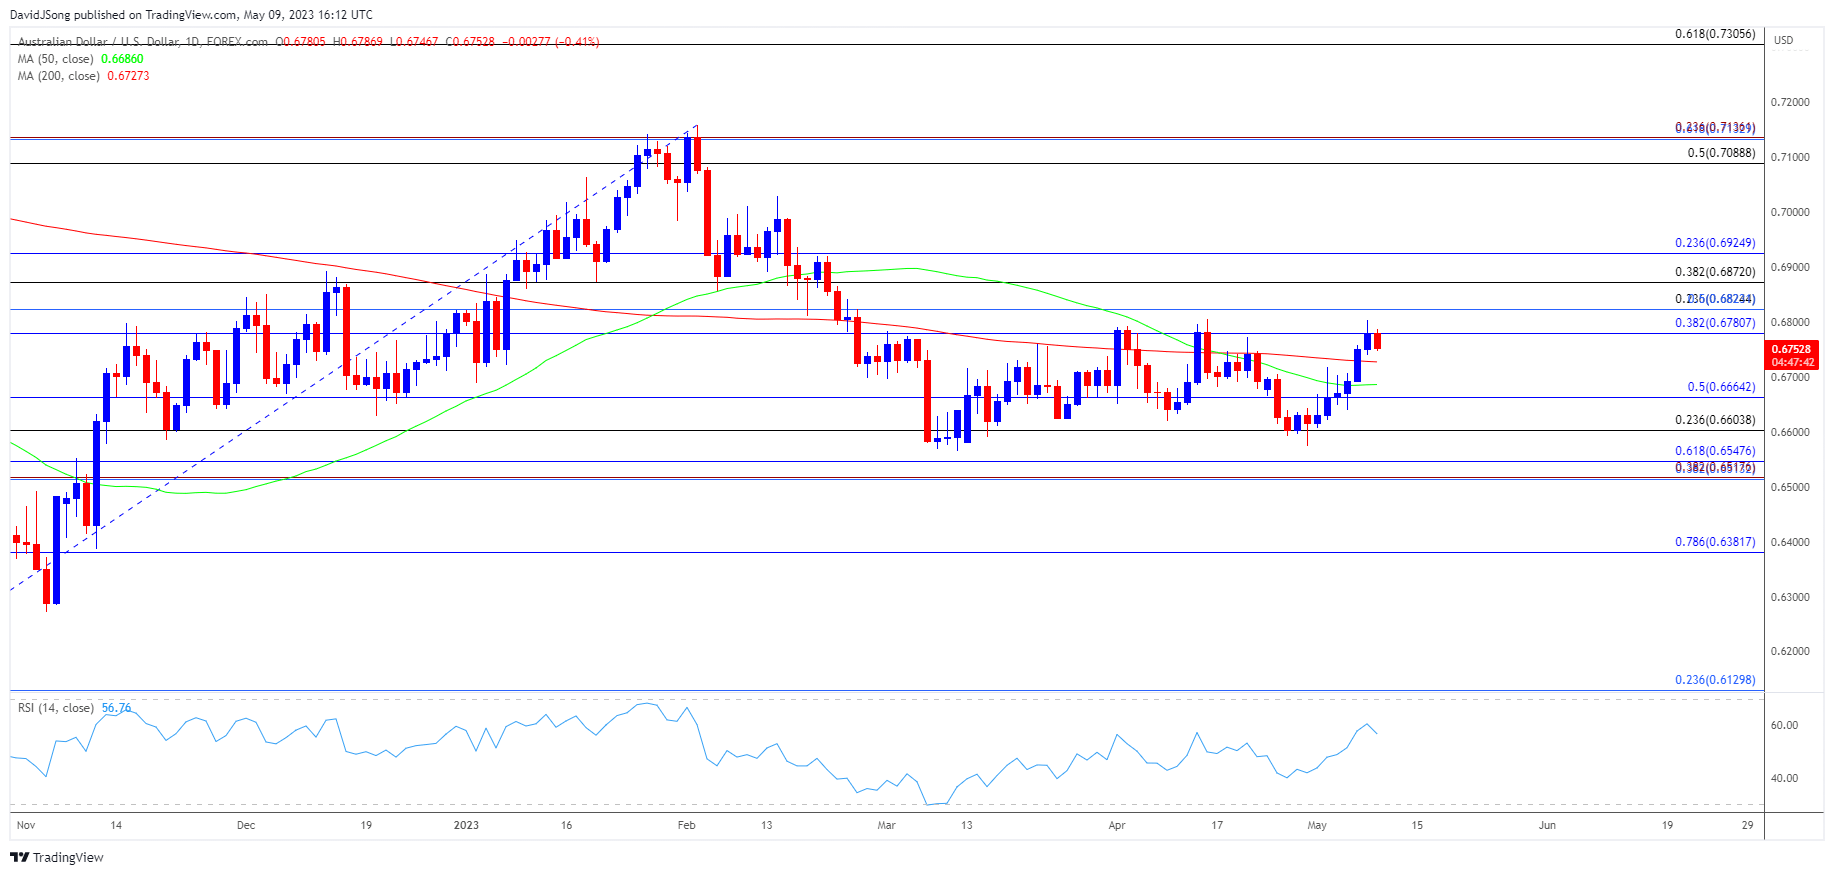This screenshot has width=1834, height=875.
Task: Select the 0.236(0.69249) Fibonacci label
Action: point(1715,243)
